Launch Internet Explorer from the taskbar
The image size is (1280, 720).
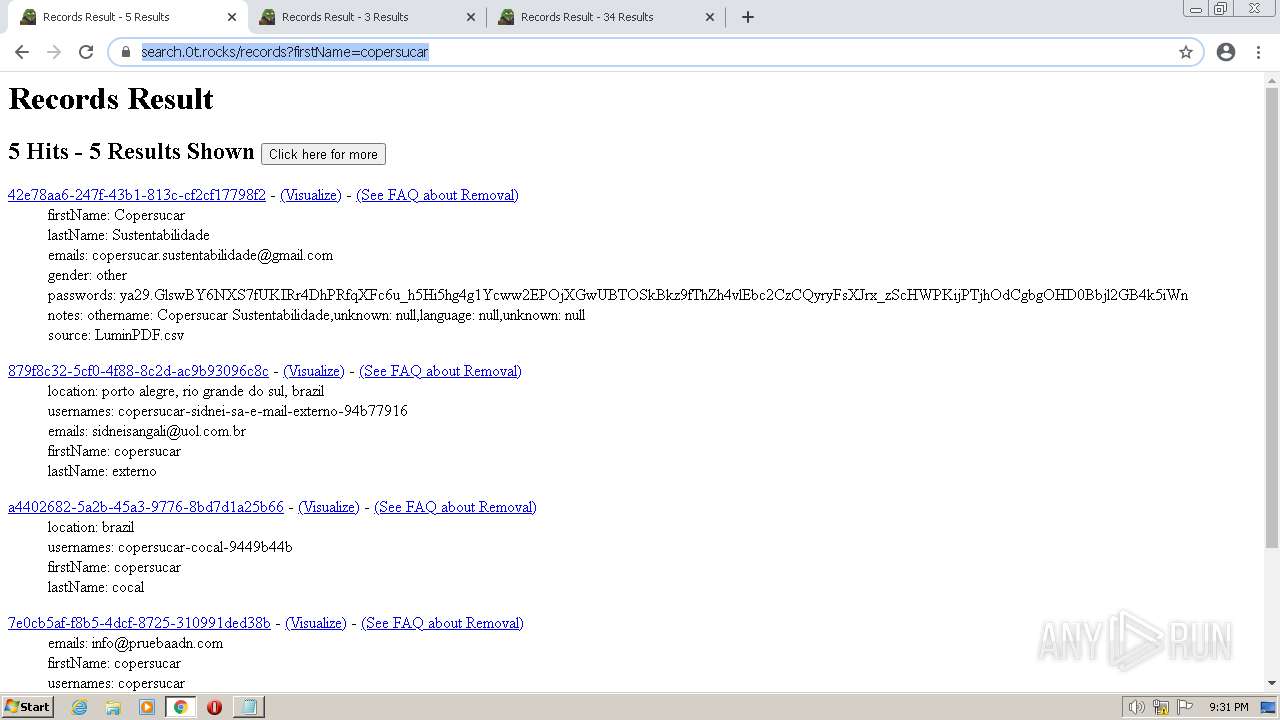(x=79, y=707)
